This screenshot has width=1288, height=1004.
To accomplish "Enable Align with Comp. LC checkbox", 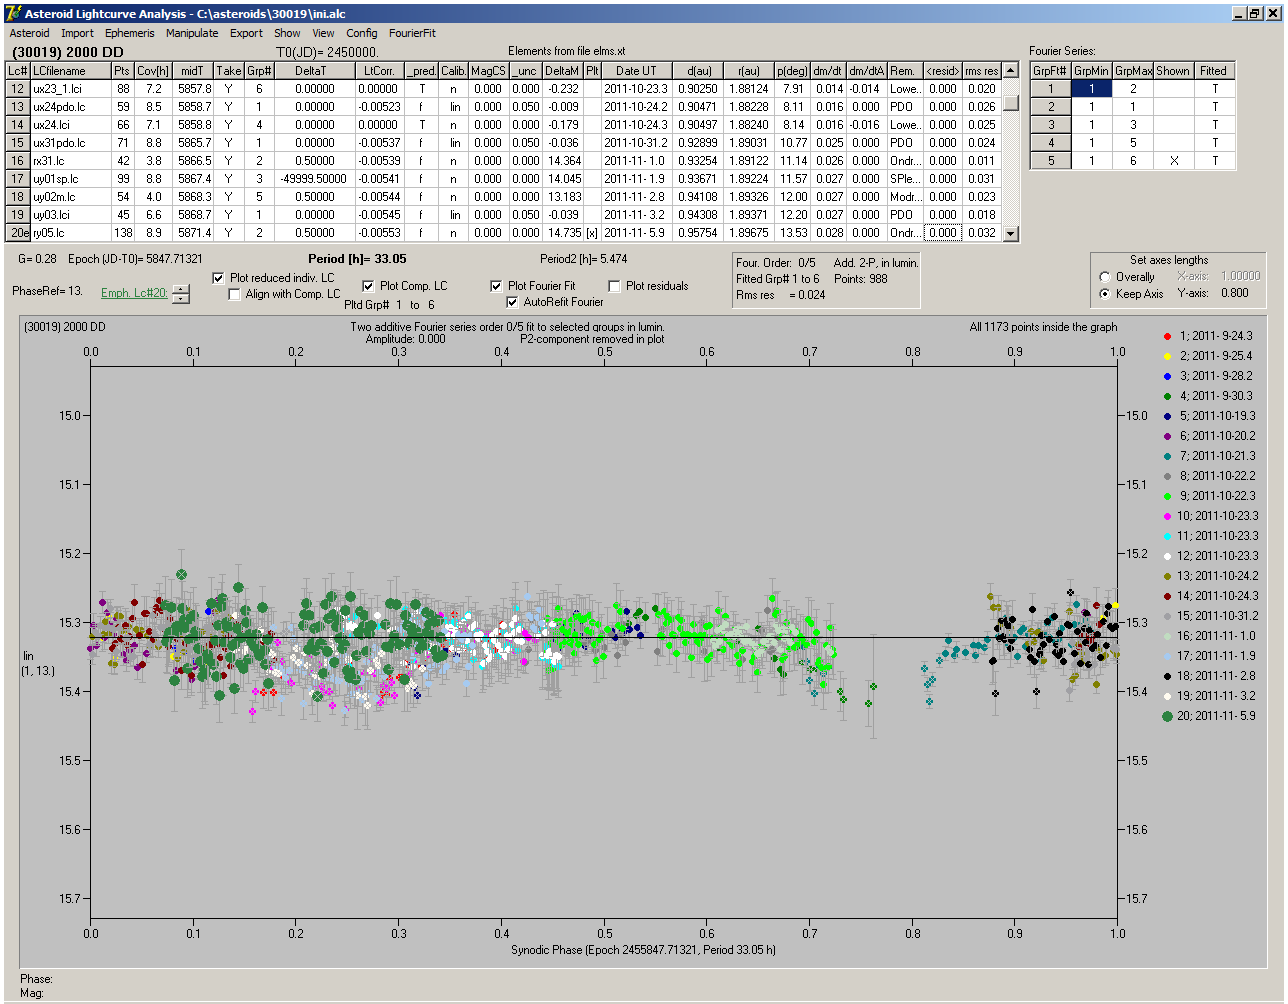I will coord(234,294).
